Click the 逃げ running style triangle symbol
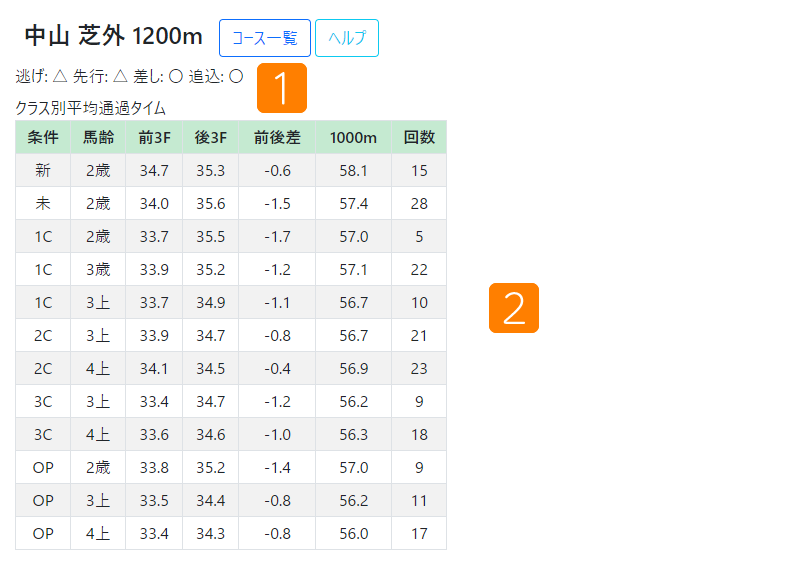This screenshot has height=565, width=788. [60, 76]
